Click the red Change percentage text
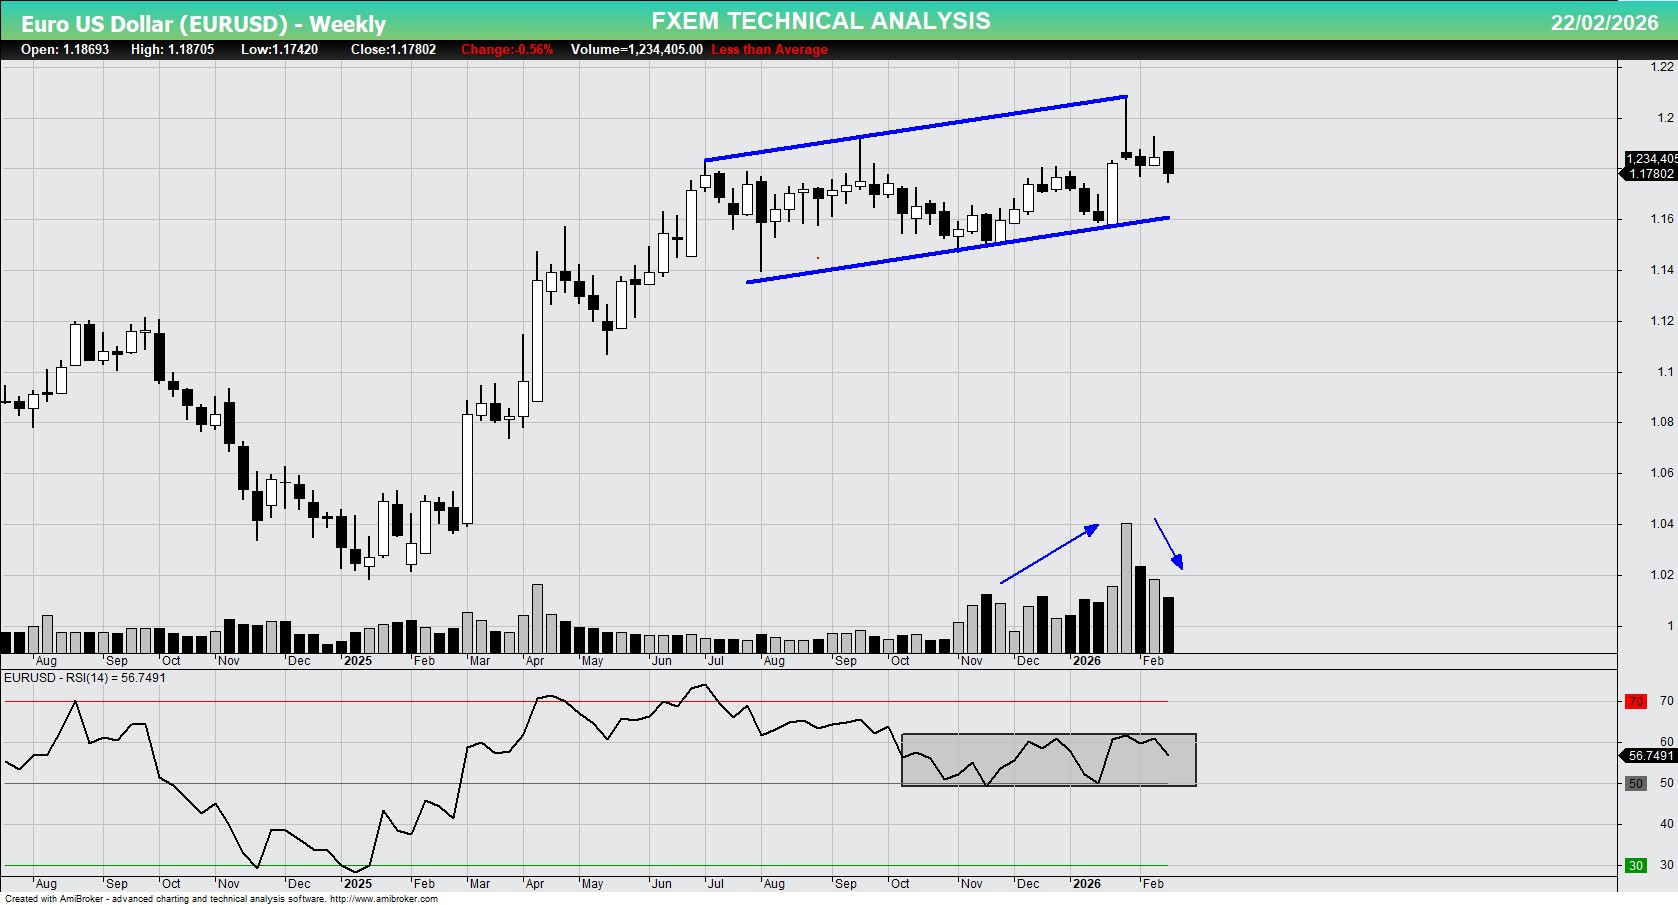1678x905 pixels. 506,50
